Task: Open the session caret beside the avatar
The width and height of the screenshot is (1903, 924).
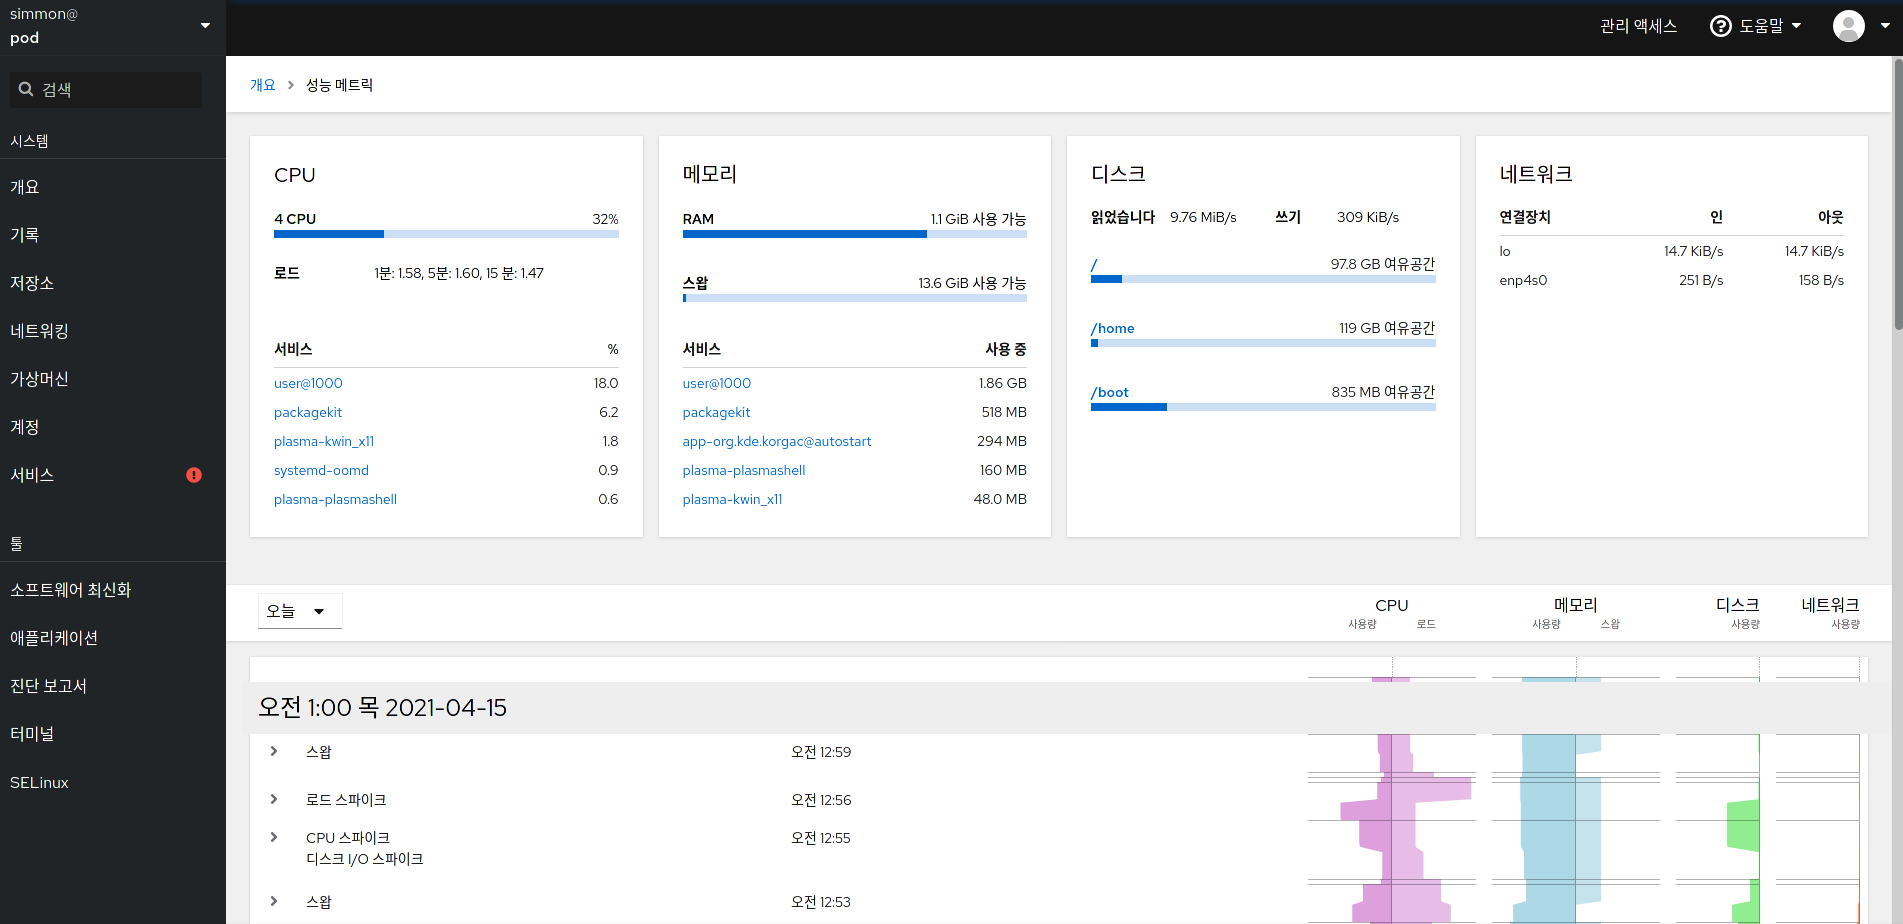Action: click(1885, 26)
